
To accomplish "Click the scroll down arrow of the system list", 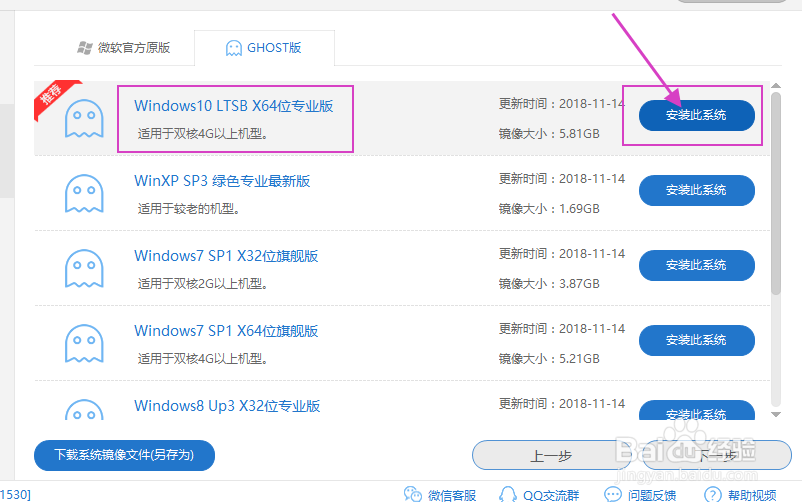I will (x=776, y=414).
